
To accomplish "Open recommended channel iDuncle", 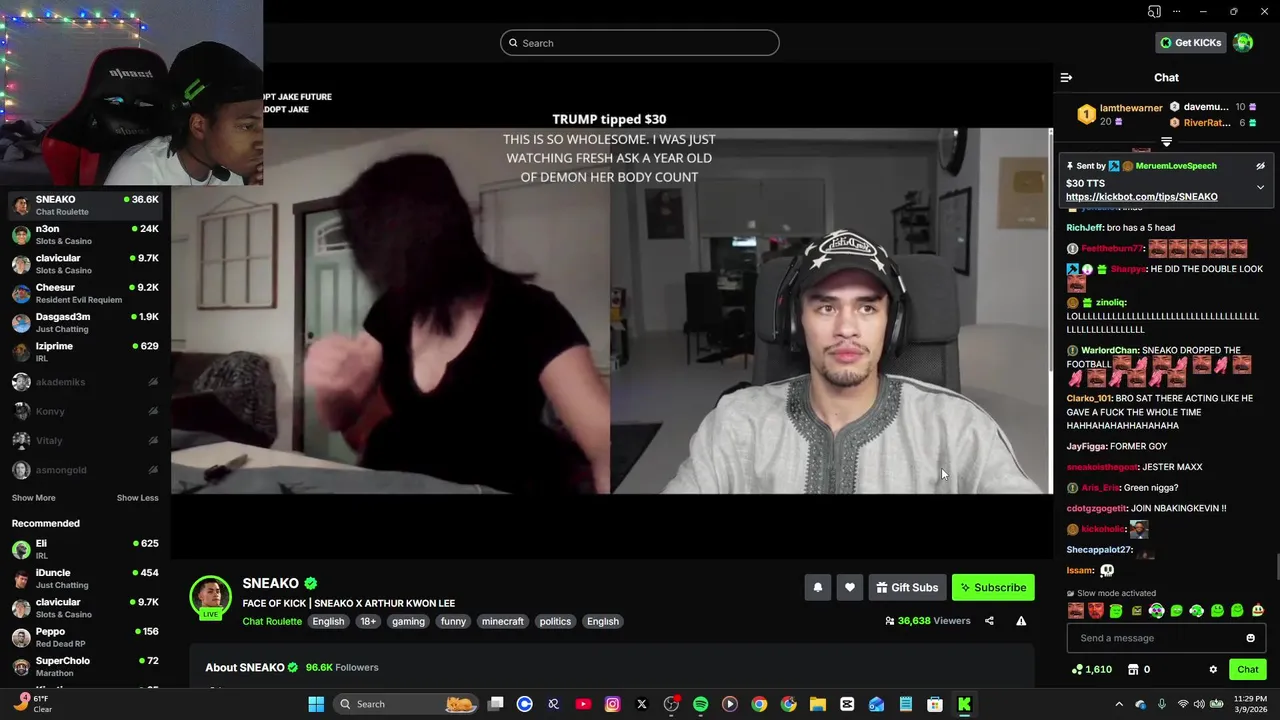I will [85, 579].
